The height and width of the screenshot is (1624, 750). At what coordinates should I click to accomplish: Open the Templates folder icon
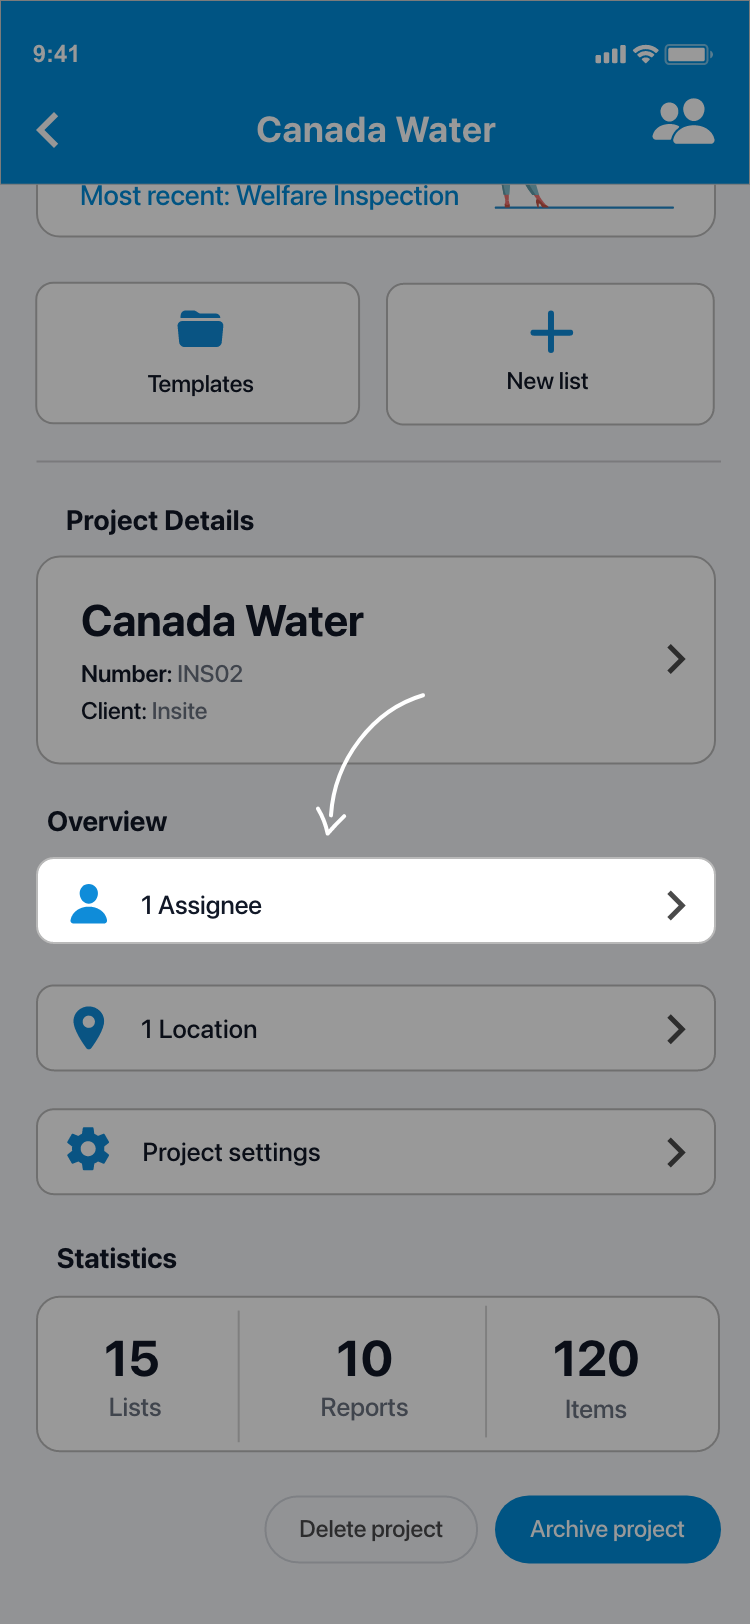(200, 329)
